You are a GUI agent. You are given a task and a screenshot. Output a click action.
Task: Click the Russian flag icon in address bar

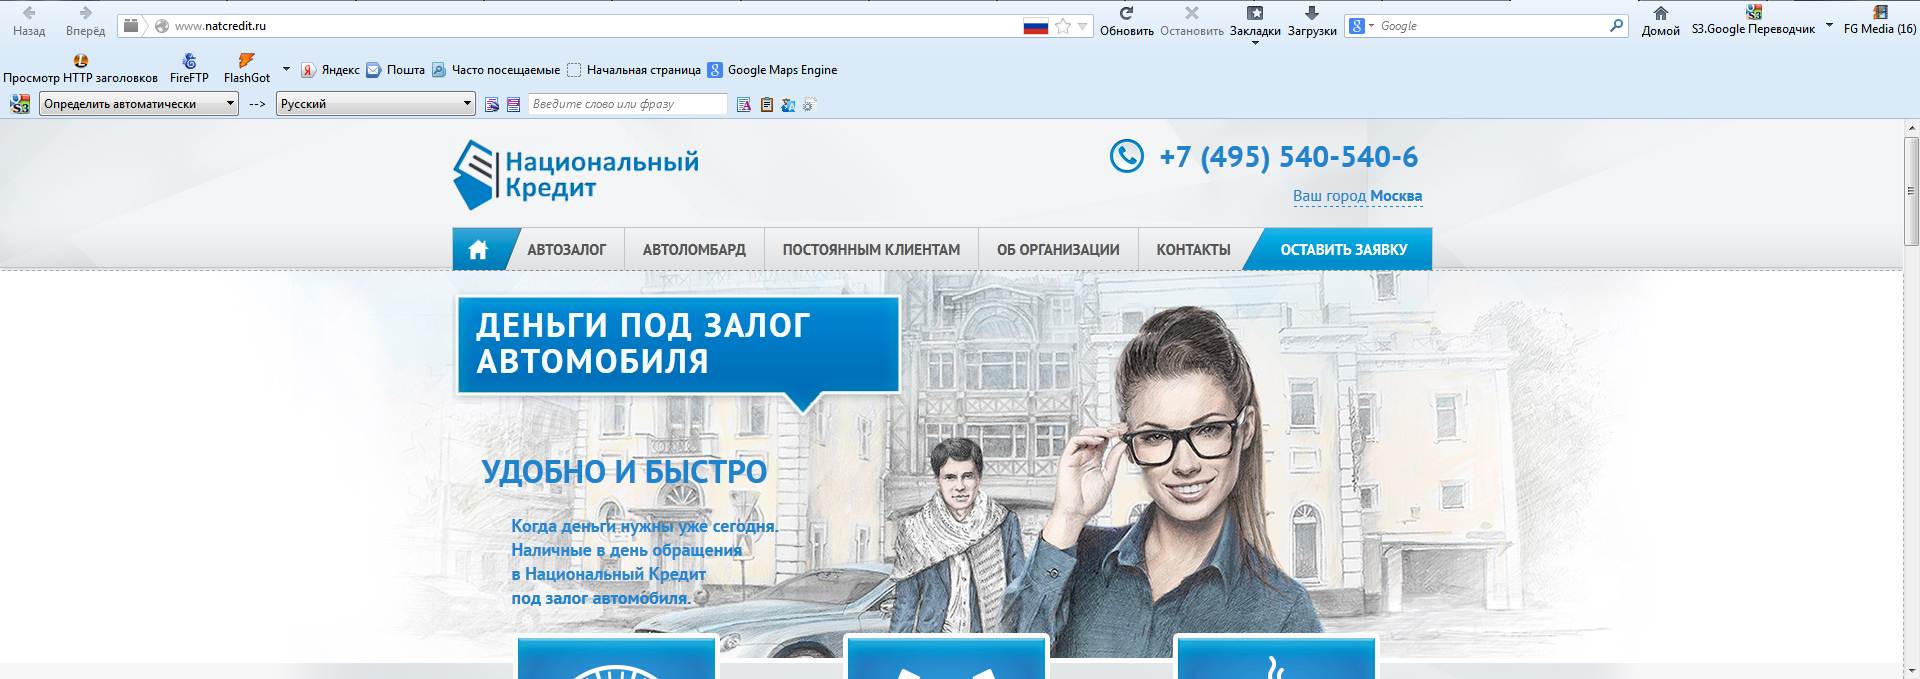(1036, 27)
